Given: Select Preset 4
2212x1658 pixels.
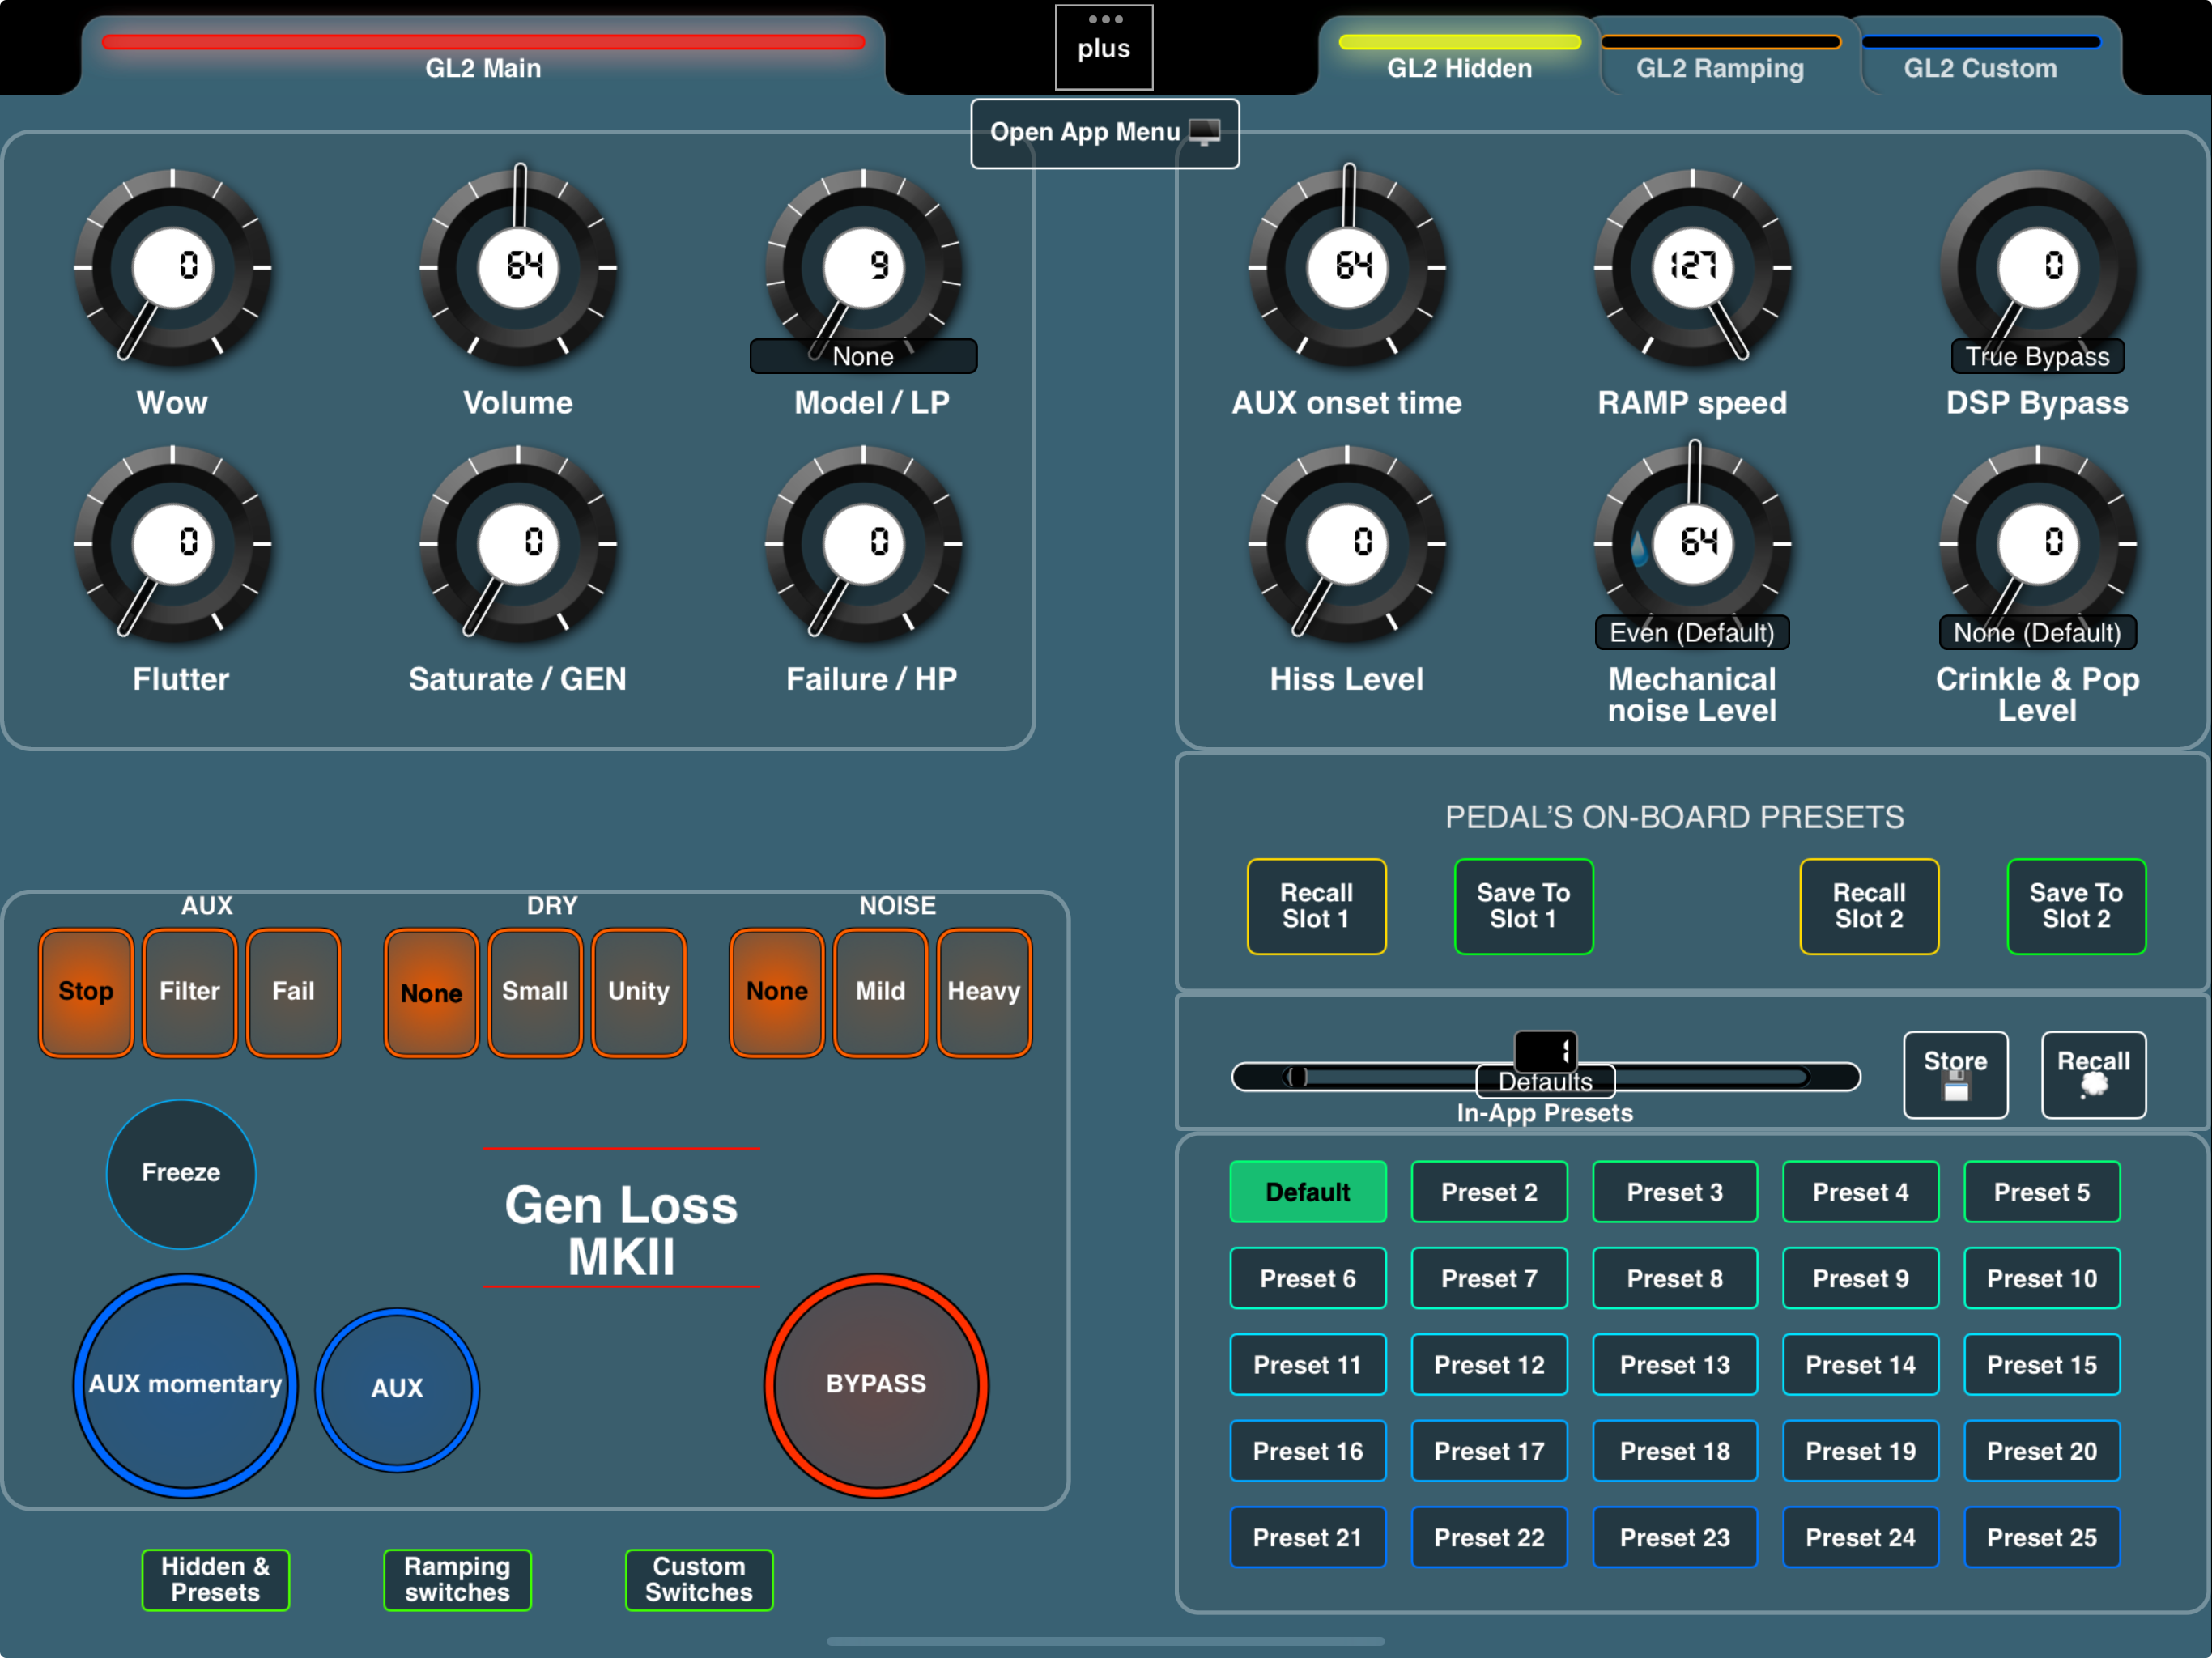Looking at the screenshot, I should [1860, 1192].
